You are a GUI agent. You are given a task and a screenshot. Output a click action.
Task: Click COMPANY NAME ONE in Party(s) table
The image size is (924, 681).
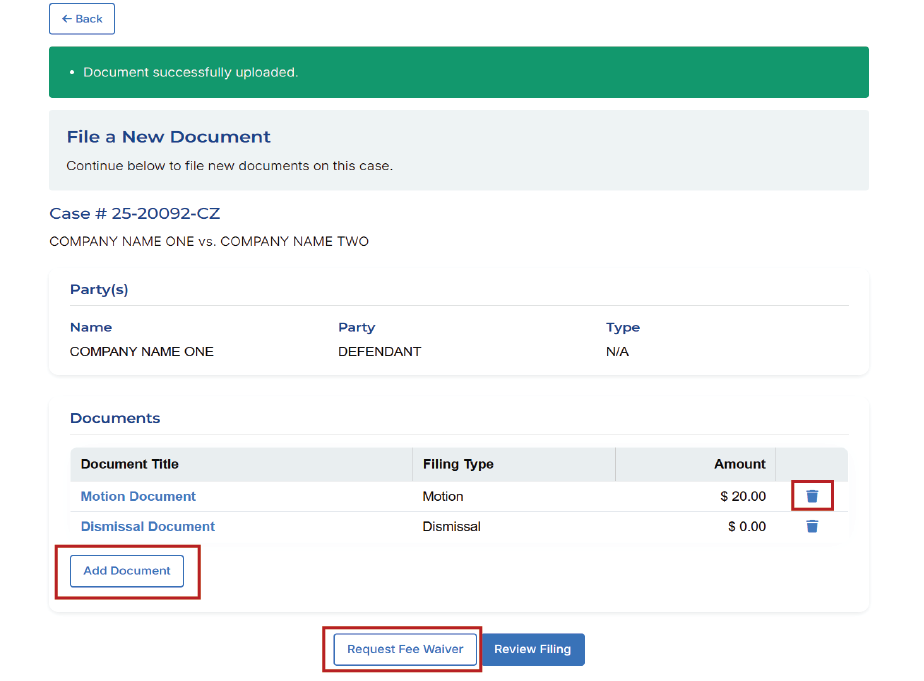click(142, 352)
